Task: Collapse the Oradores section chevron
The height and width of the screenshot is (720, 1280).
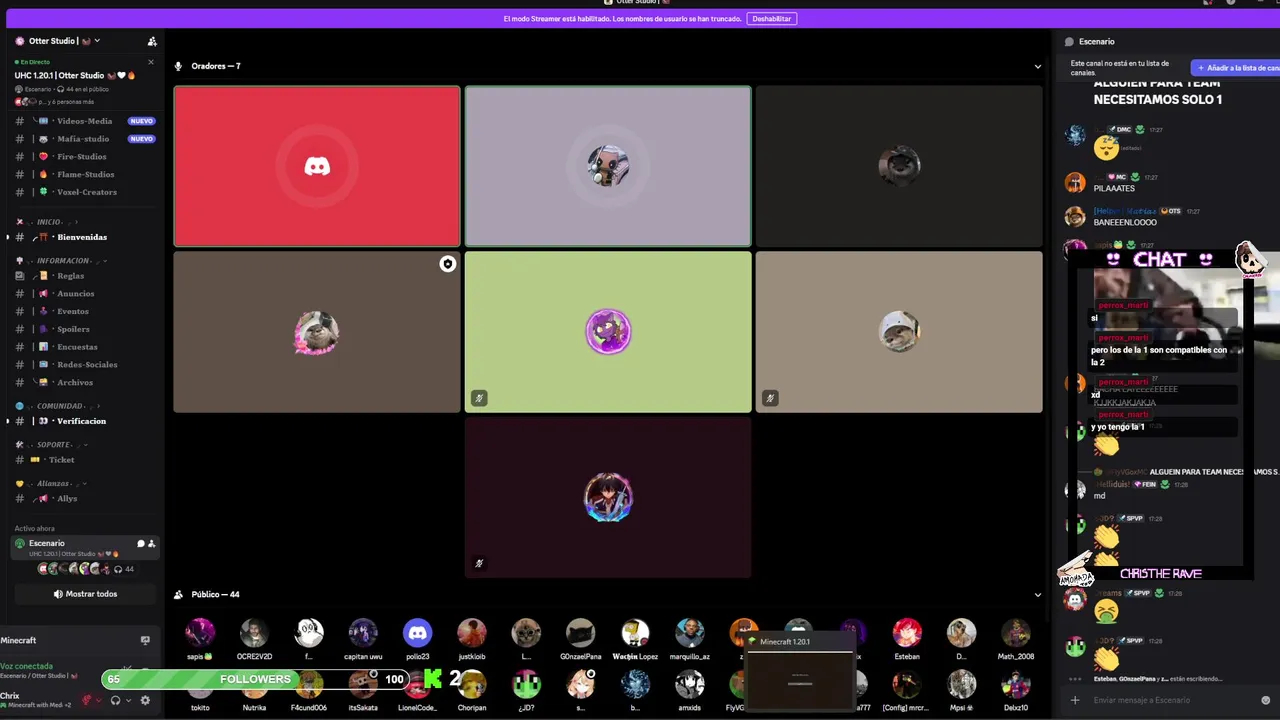Action: coord(1037,66)
